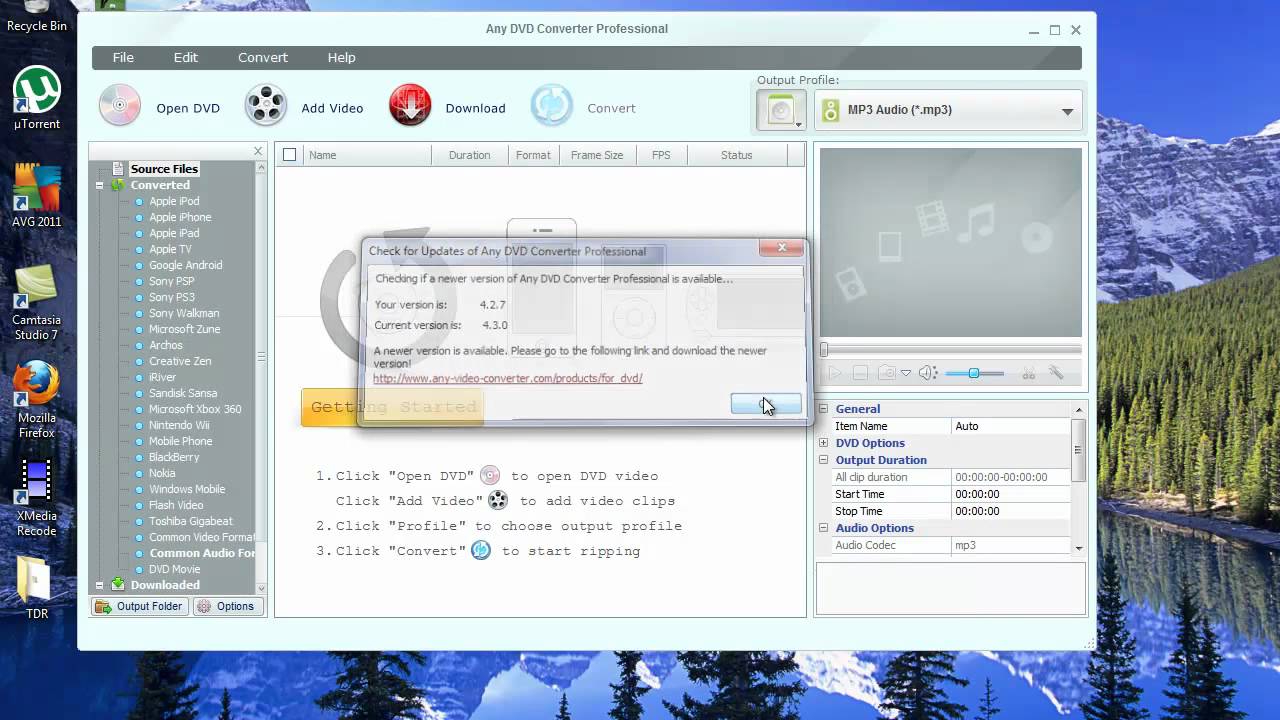This screenshot has width=1280, height=720.
Task: Click the Stop Time value field
Action: (1011, 511)
